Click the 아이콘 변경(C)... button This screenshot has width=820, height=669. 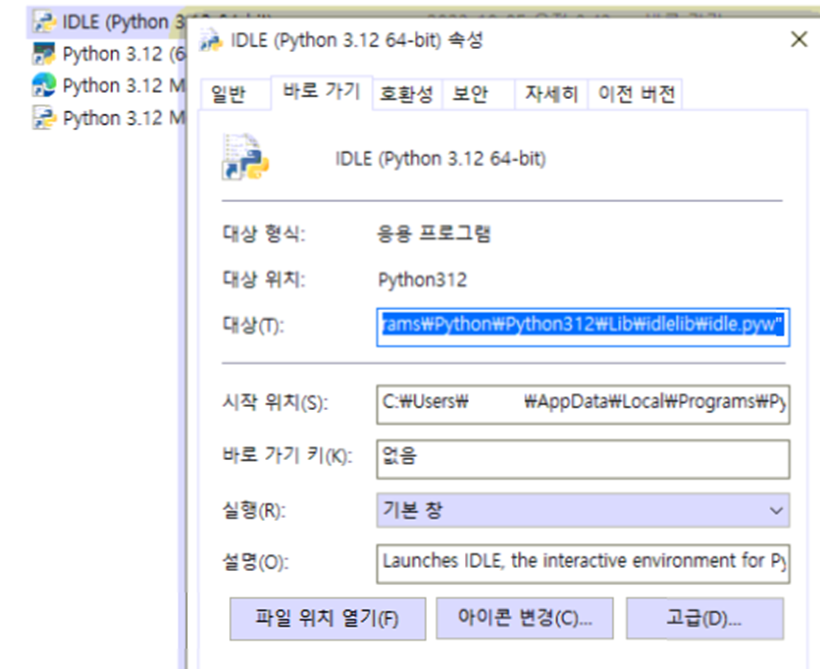tap(525, 619)
